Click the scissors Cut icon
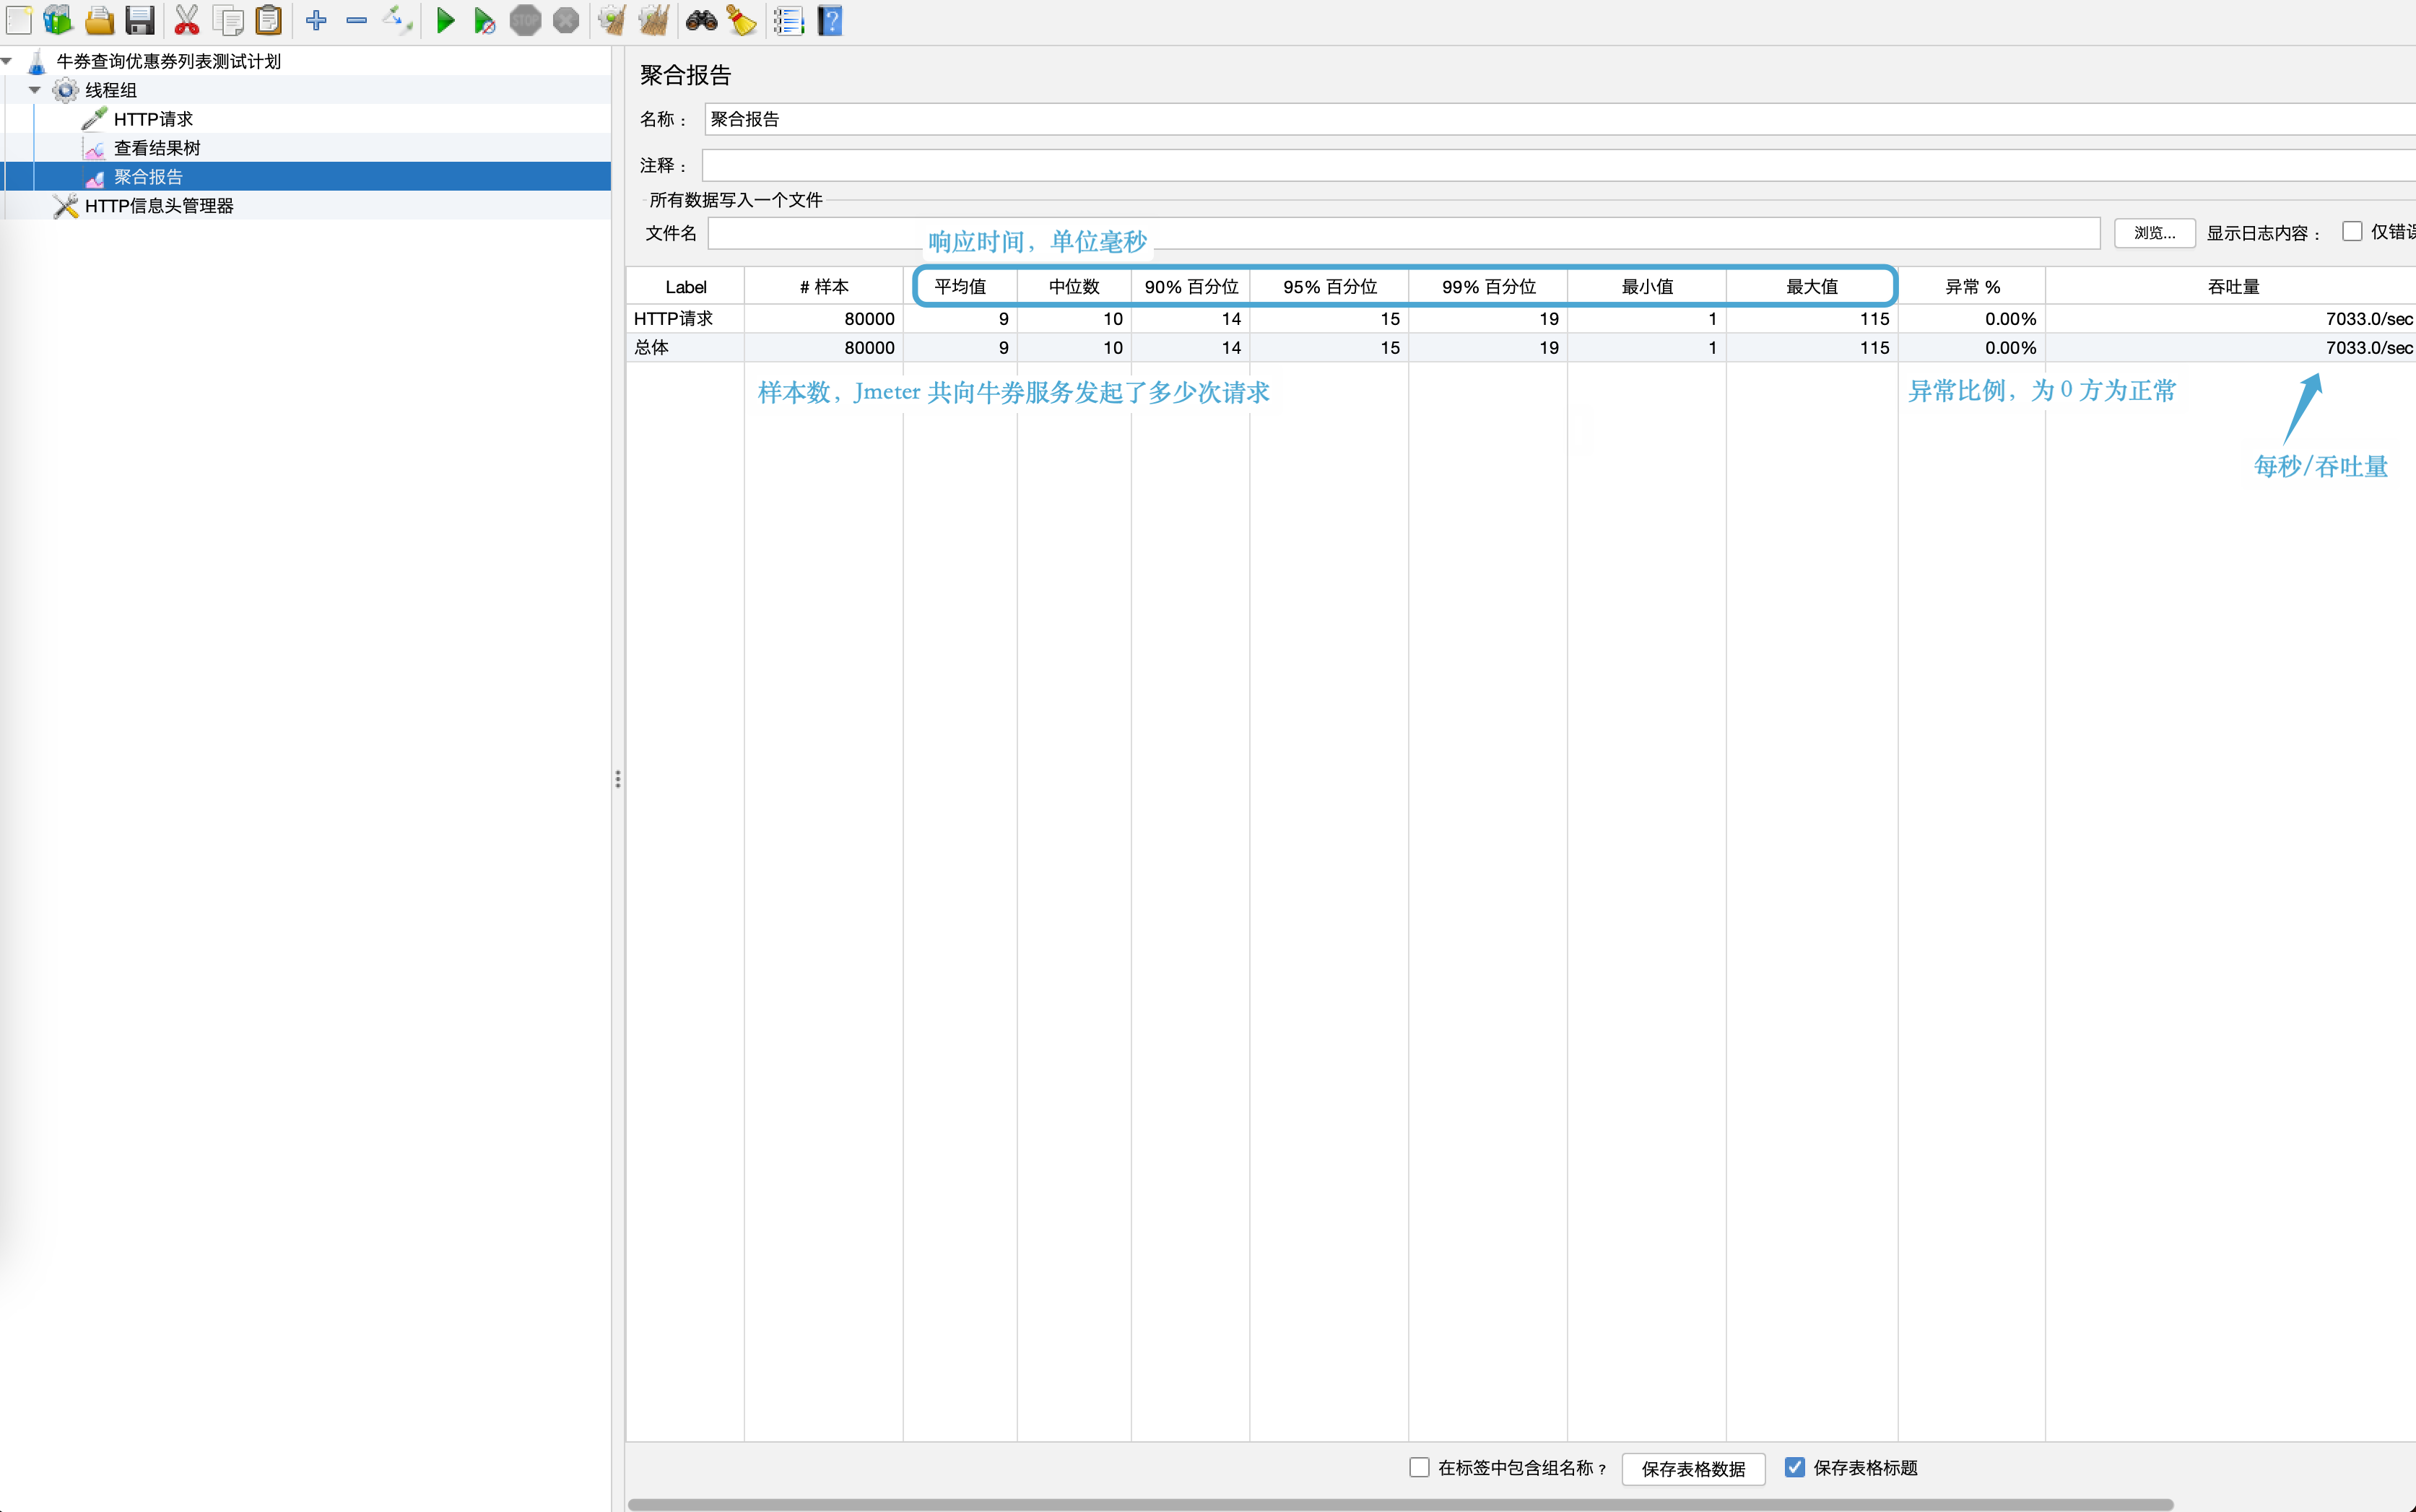The height and width of the screenshot is (1512, 2416). [187, 20]
